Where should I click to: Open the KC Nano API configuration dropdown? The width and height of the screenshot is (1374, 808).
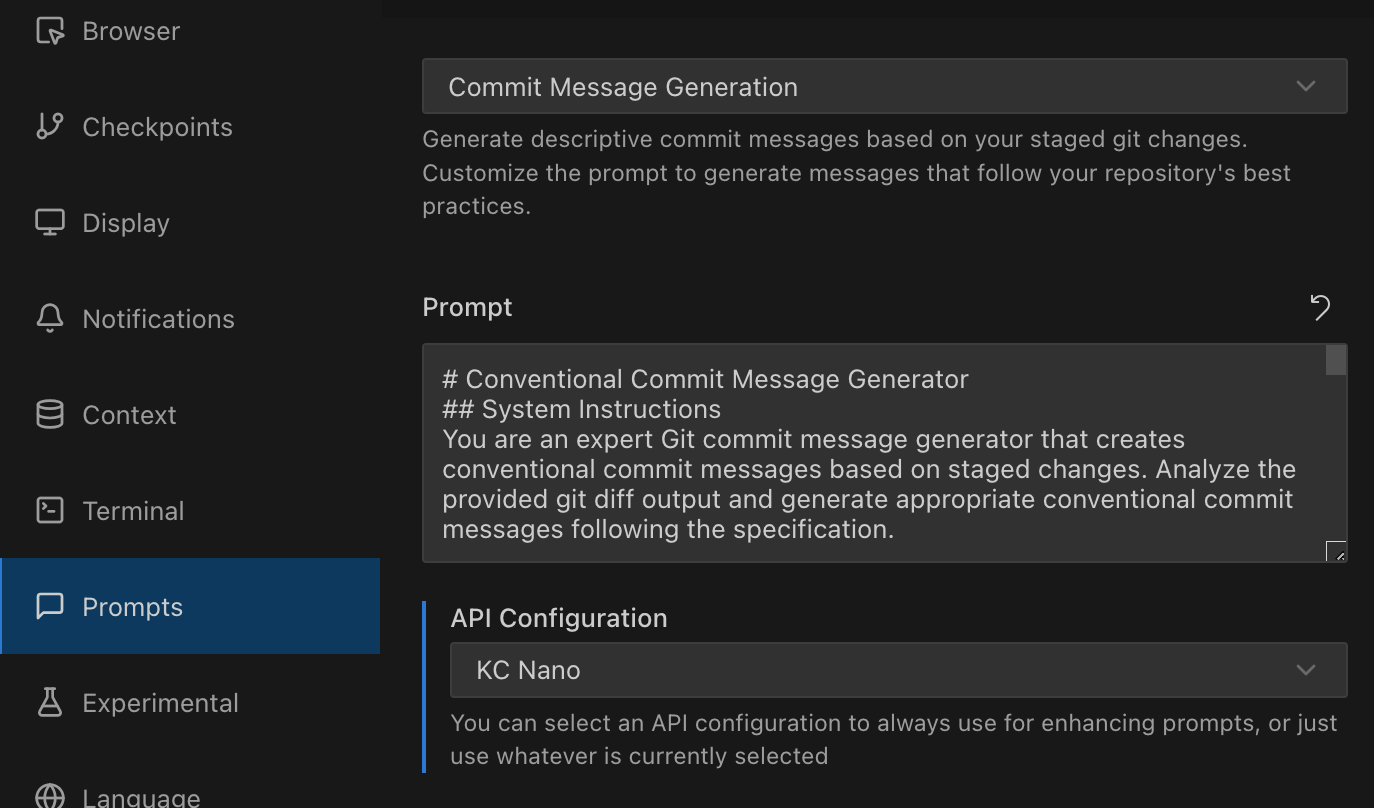pyautogui.click(x=897, y=670)
